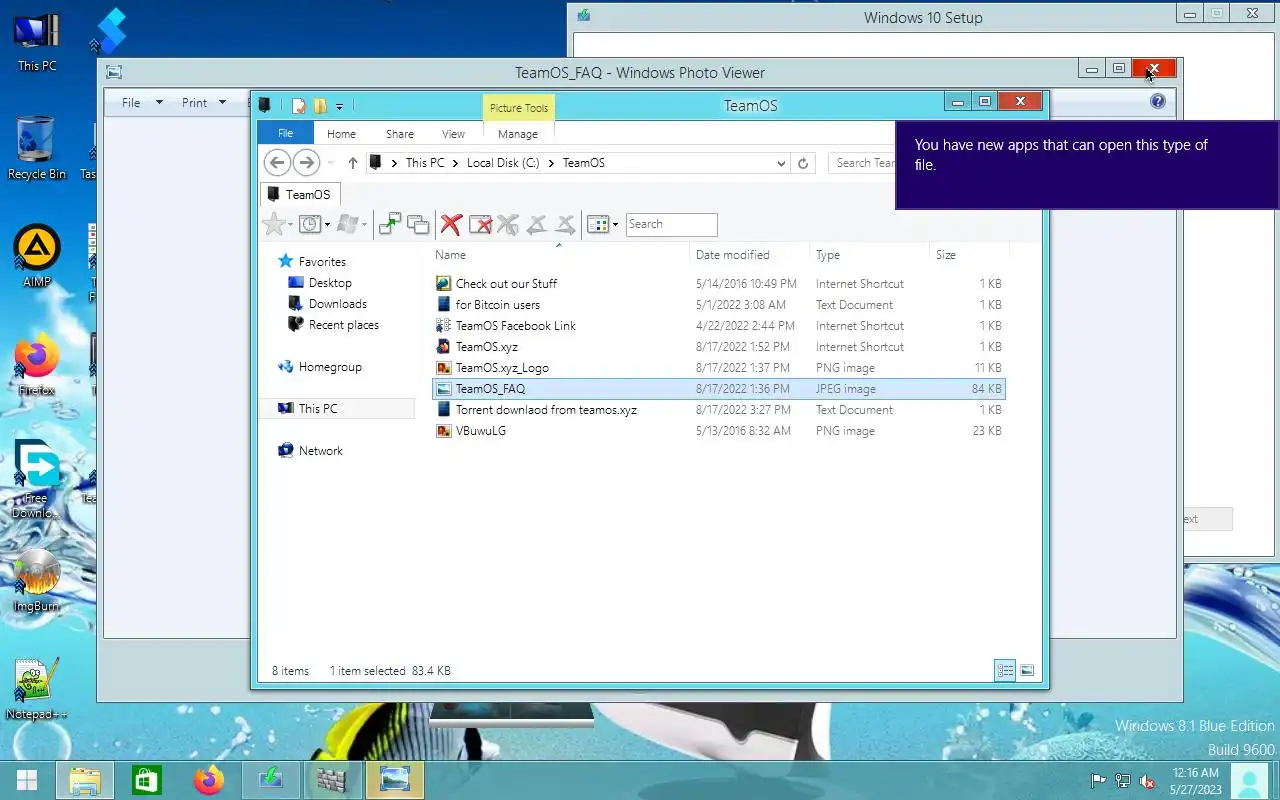Select 'for Bitcoin users' text file
This screenshot has width=1280, height=800.
(x=719, y=305)
